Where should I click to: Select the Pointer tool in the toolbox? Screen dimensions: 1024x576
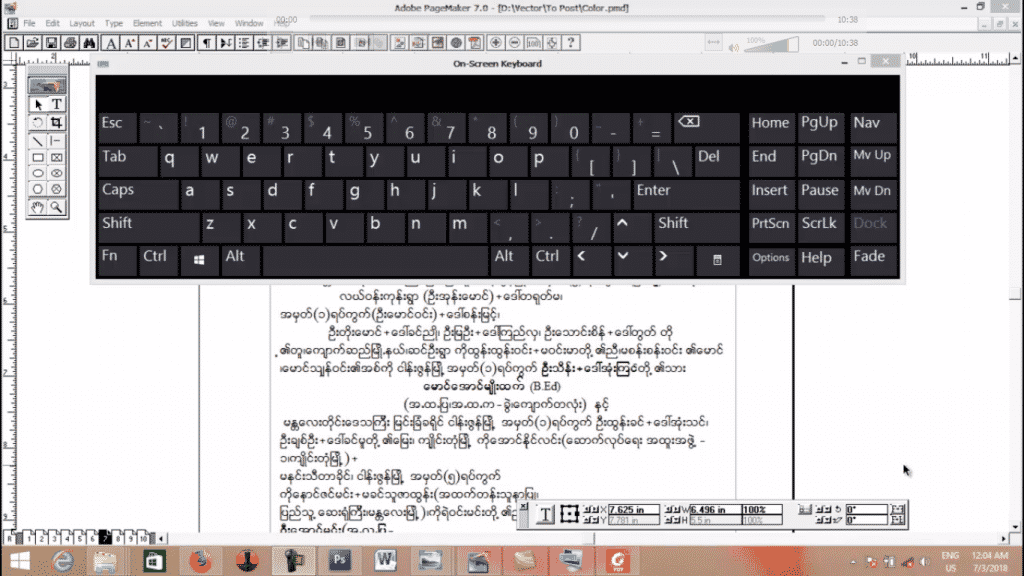coord(38,104)
